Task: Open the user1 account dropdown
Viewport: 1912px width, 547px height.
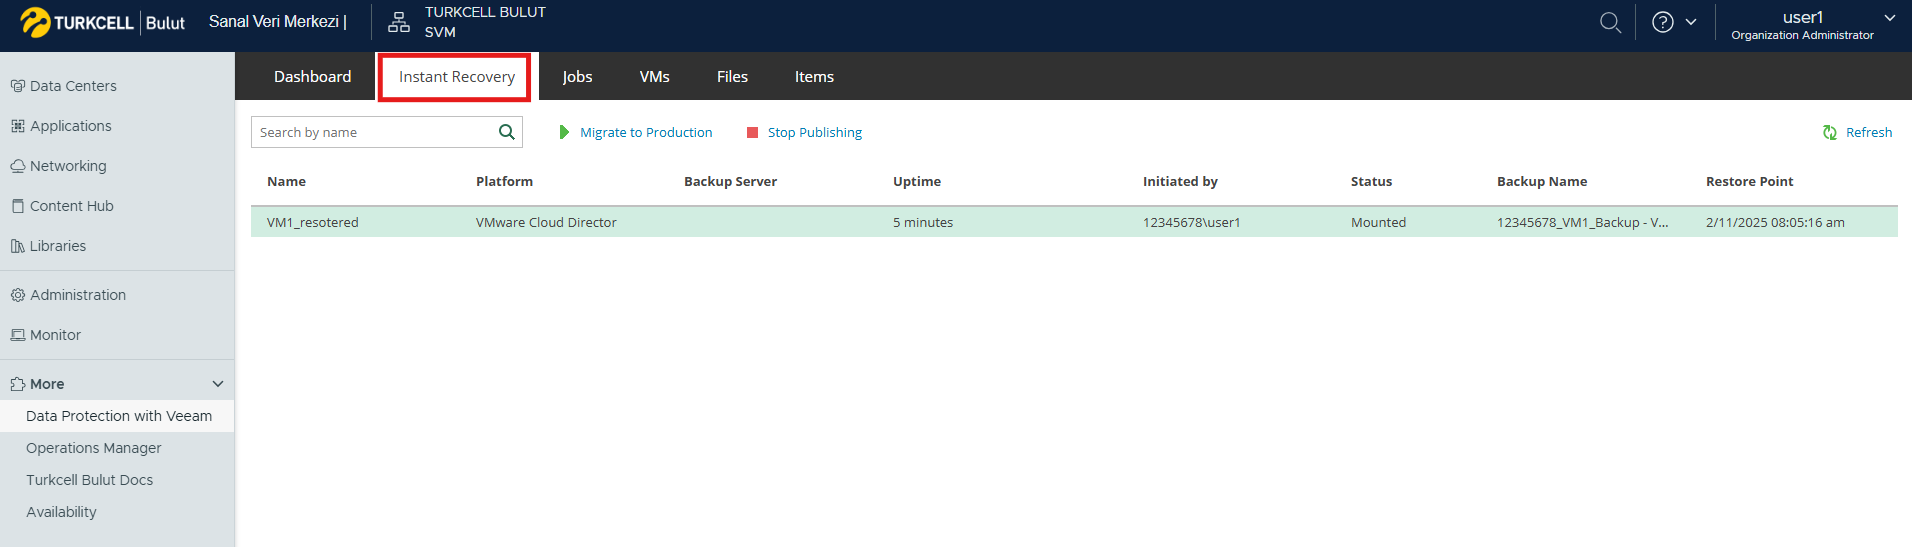Action: [x=1812, y=25]
